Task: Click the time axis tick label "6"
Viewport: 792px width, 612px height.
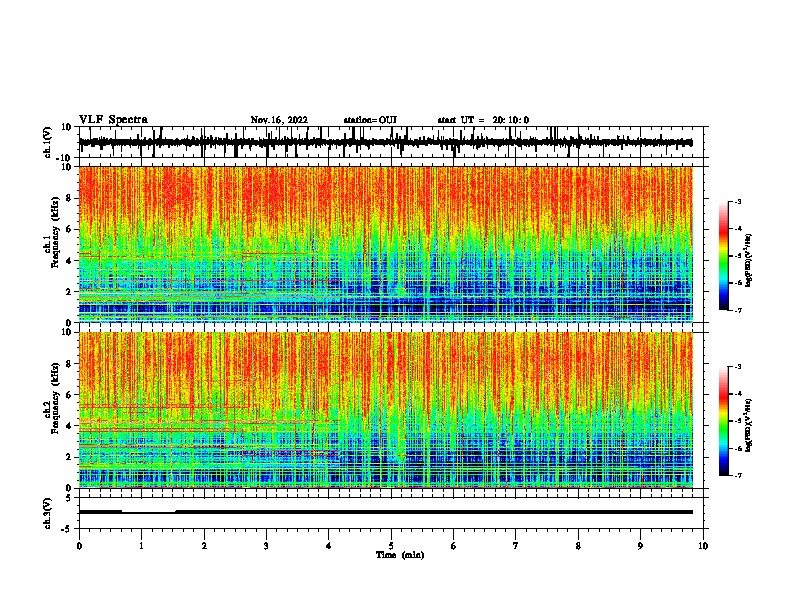Action: (454, 546)
